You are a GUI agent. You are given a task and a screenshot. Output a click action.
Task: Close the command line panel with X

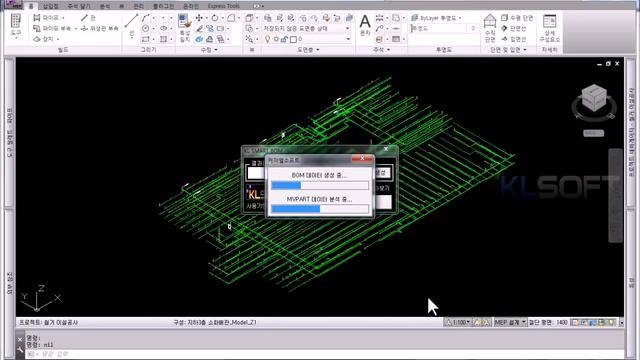point(20,340)
